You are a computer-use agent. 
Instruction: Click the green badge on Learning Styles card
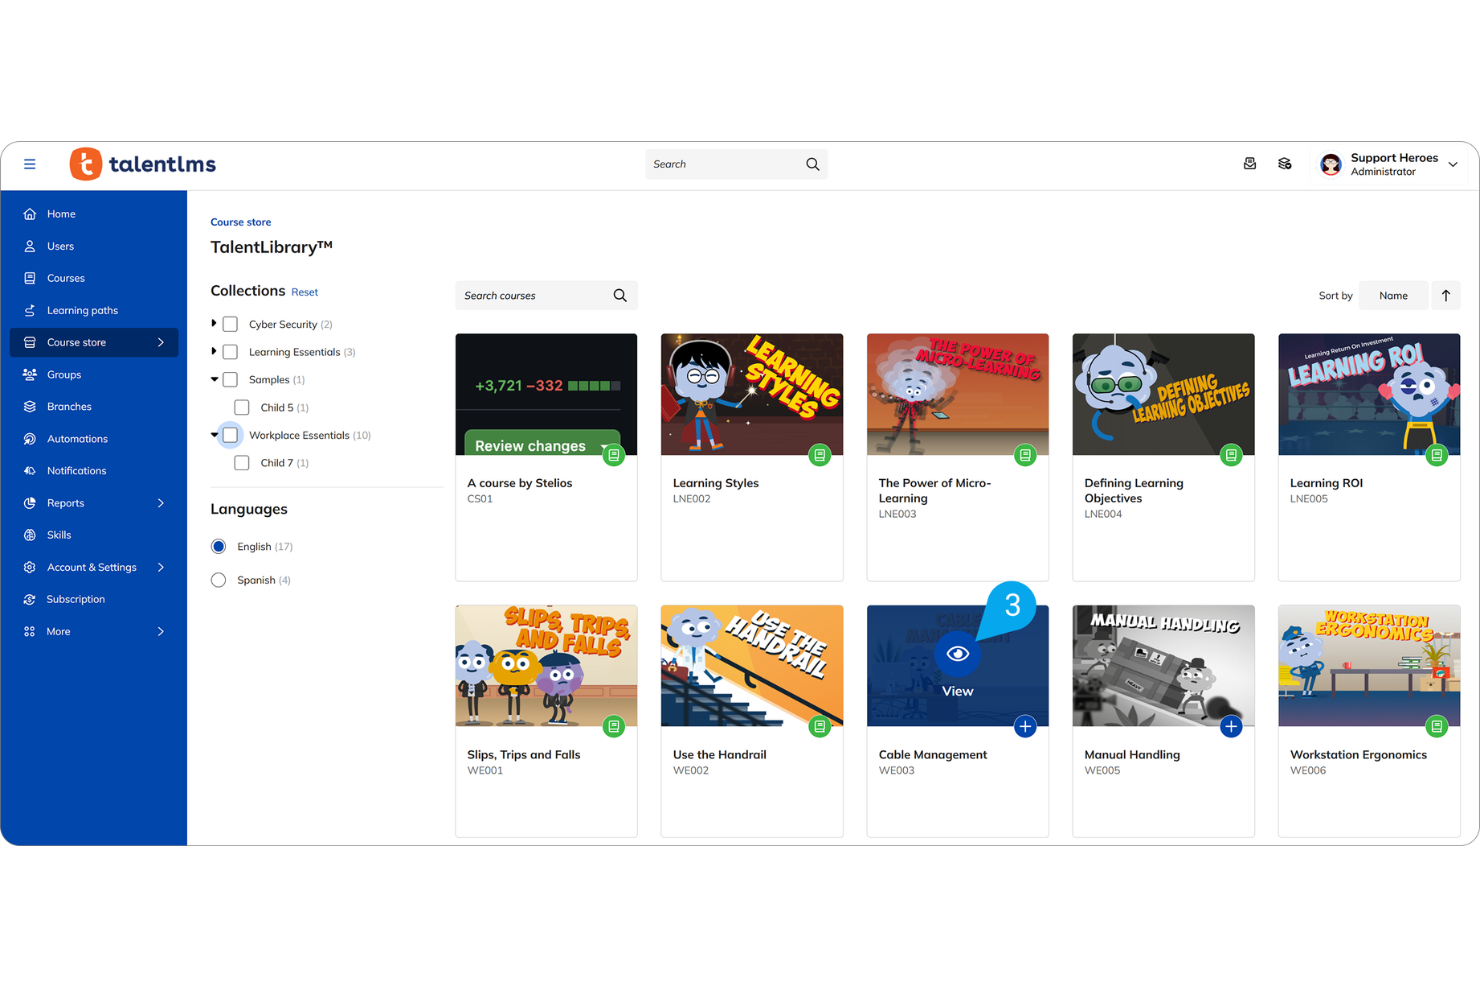tap(820, 456)
